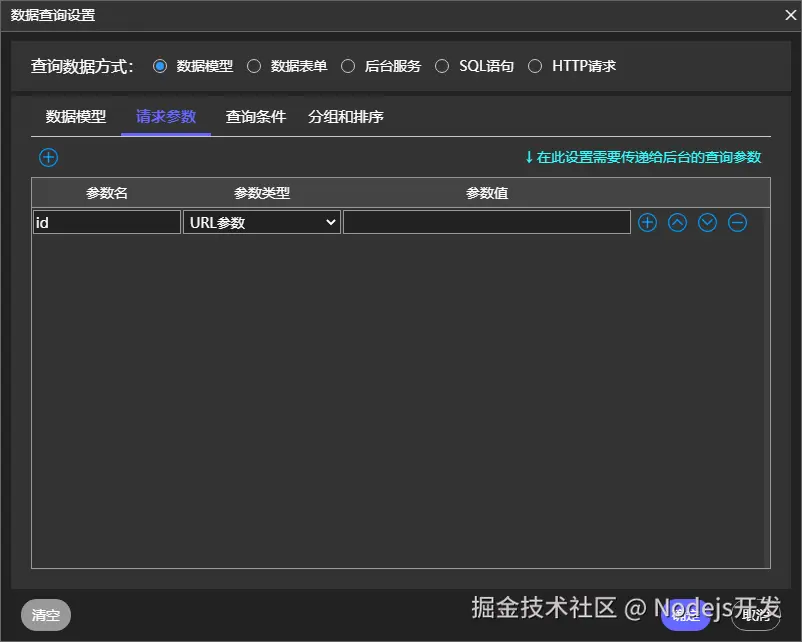
Task: Click the empty 参数值 input of the id row
Action: 486,222
